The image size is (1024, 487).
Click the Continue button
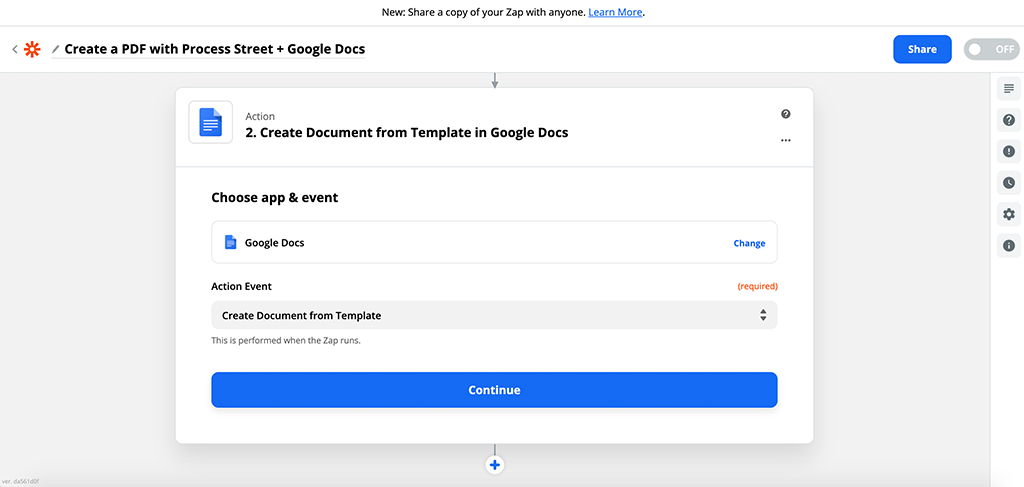[494, 390]
